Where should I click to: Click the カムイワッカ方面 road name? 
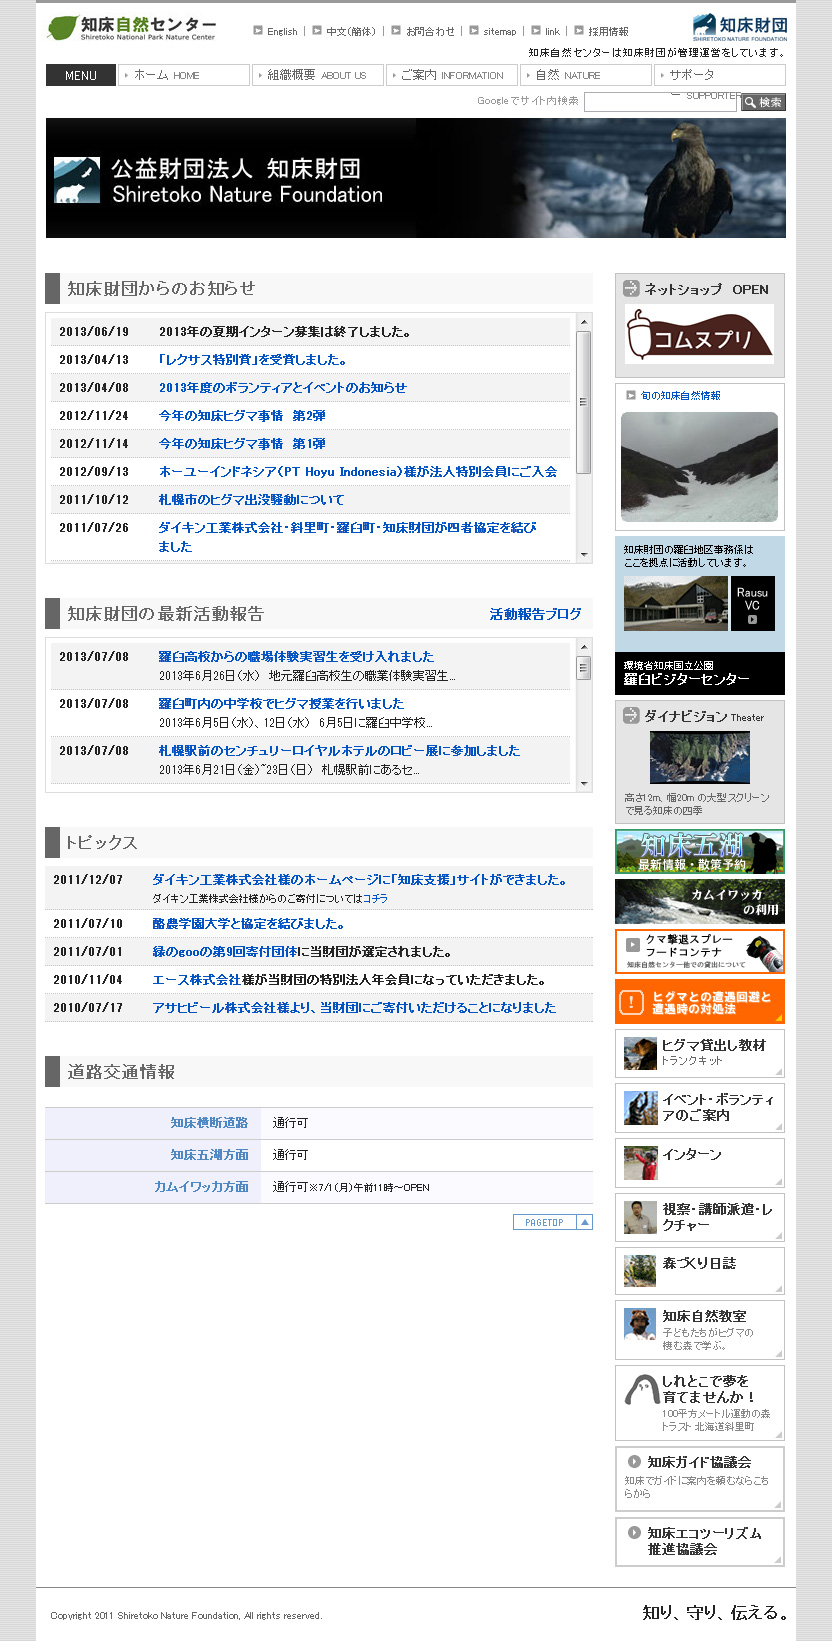coord(201,1187)
